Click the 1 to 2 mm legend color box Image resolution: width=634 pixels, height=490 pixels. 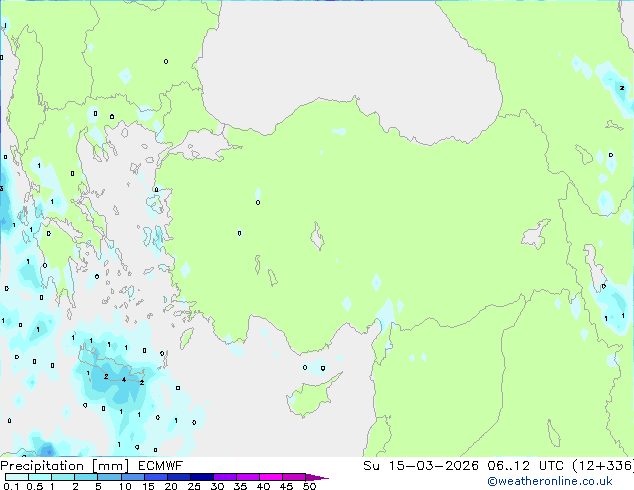(63, 477)
